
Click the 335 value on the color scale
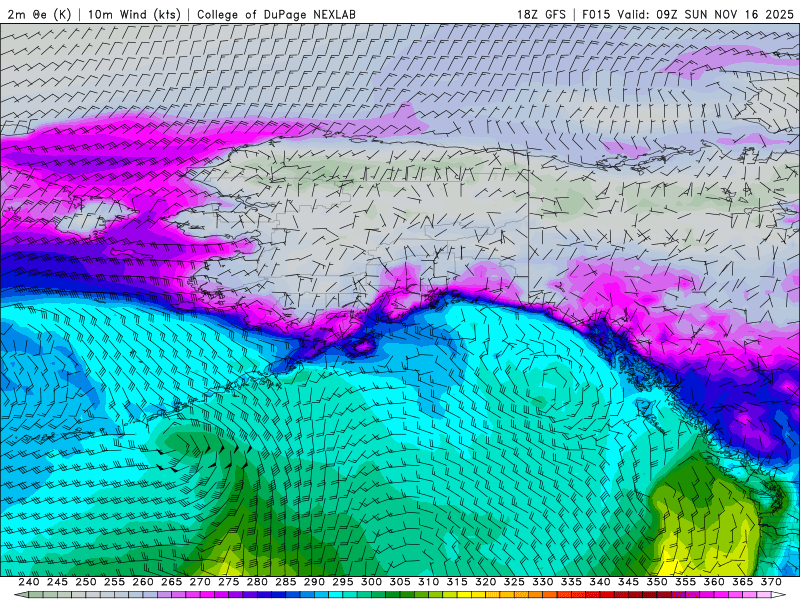(571, 582)
